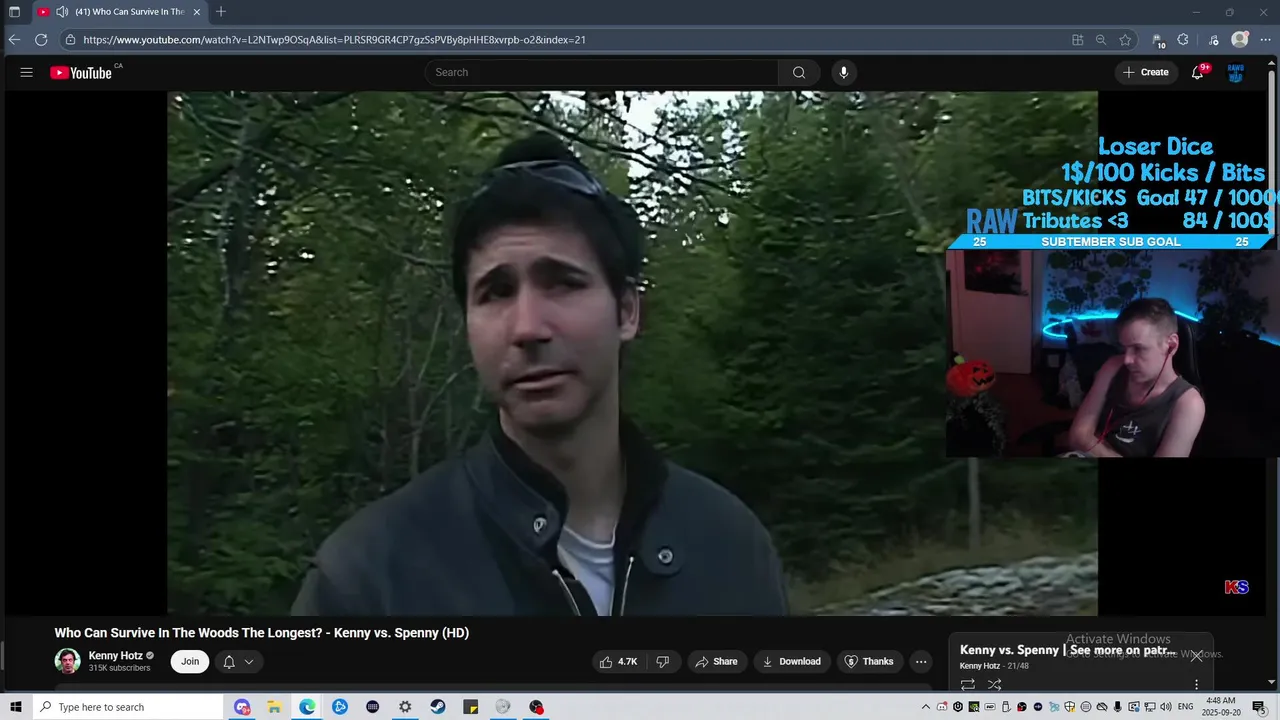
Task: Open the YouTube Create button
Action: point(1146,72)
